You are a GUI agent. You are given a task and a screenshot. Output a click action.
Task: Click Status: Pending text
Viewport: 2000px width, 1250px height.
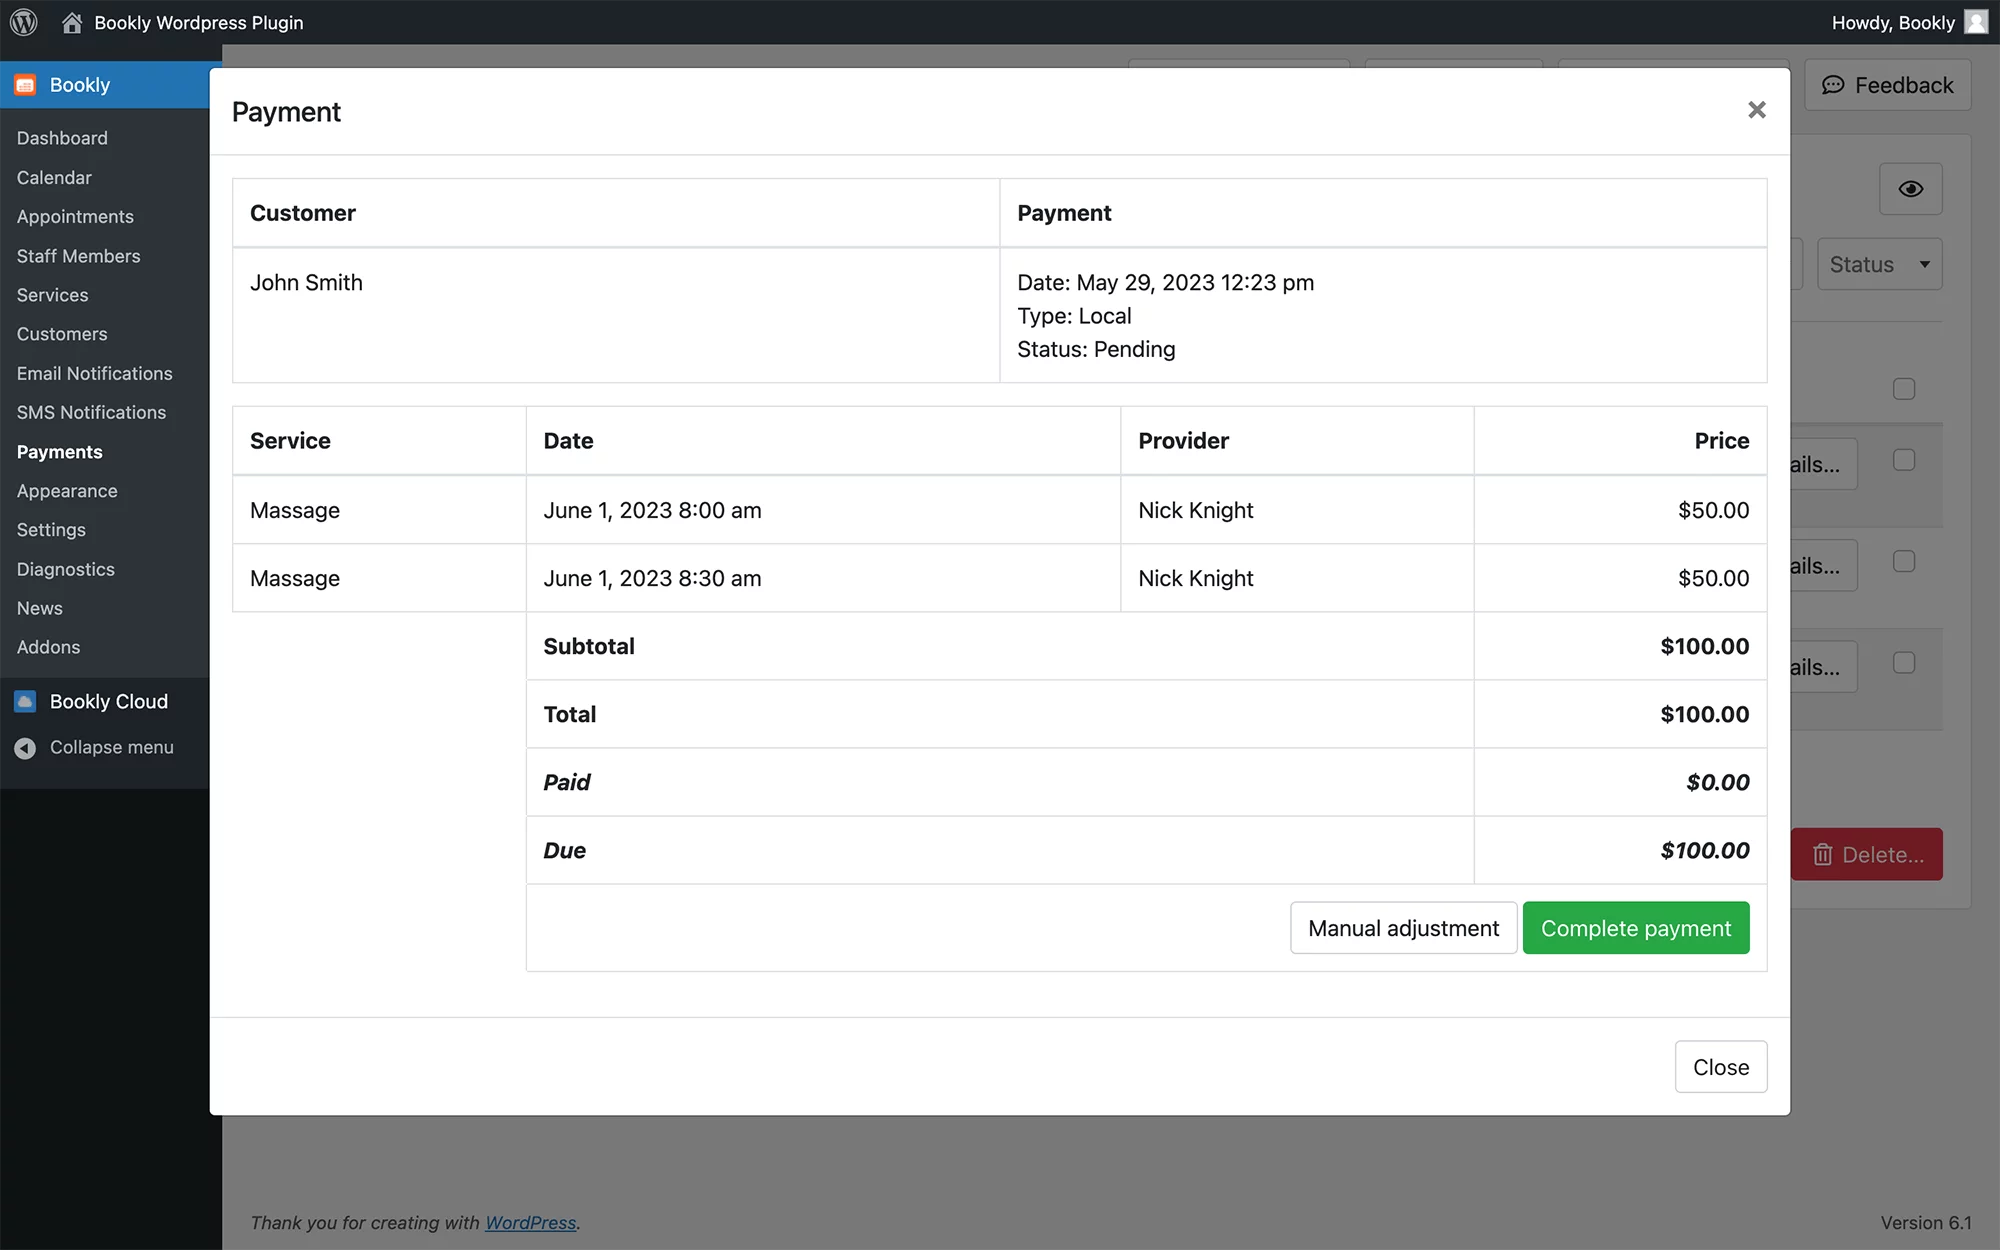1096,349
